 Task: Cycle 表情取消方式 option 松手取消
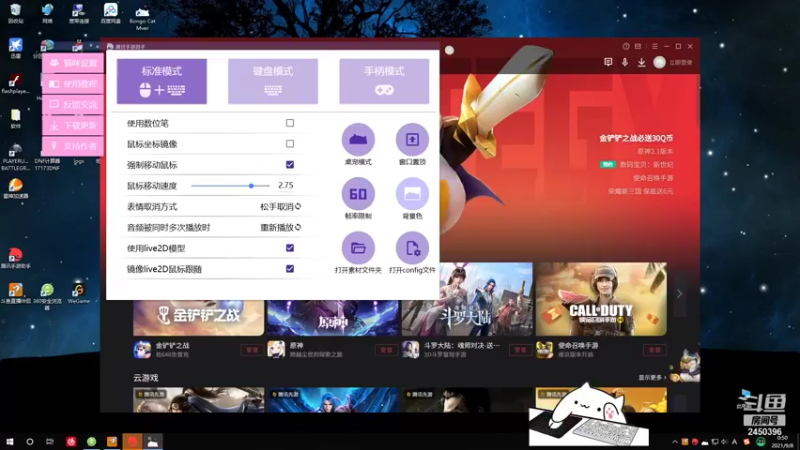[x=281, y=207]
